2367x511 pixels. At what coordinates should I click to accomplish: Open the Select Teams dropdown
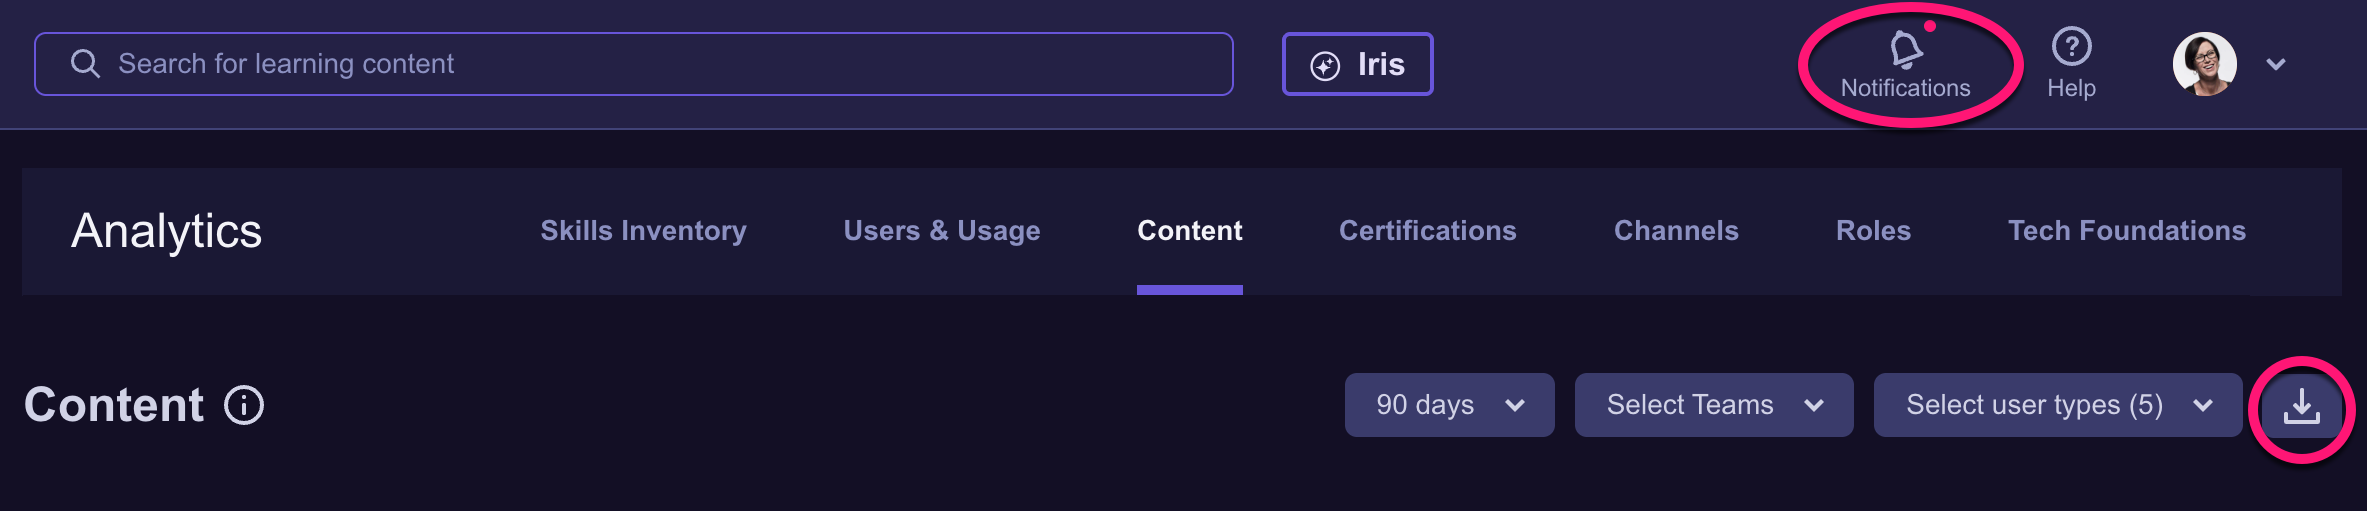click(1713, 405)
